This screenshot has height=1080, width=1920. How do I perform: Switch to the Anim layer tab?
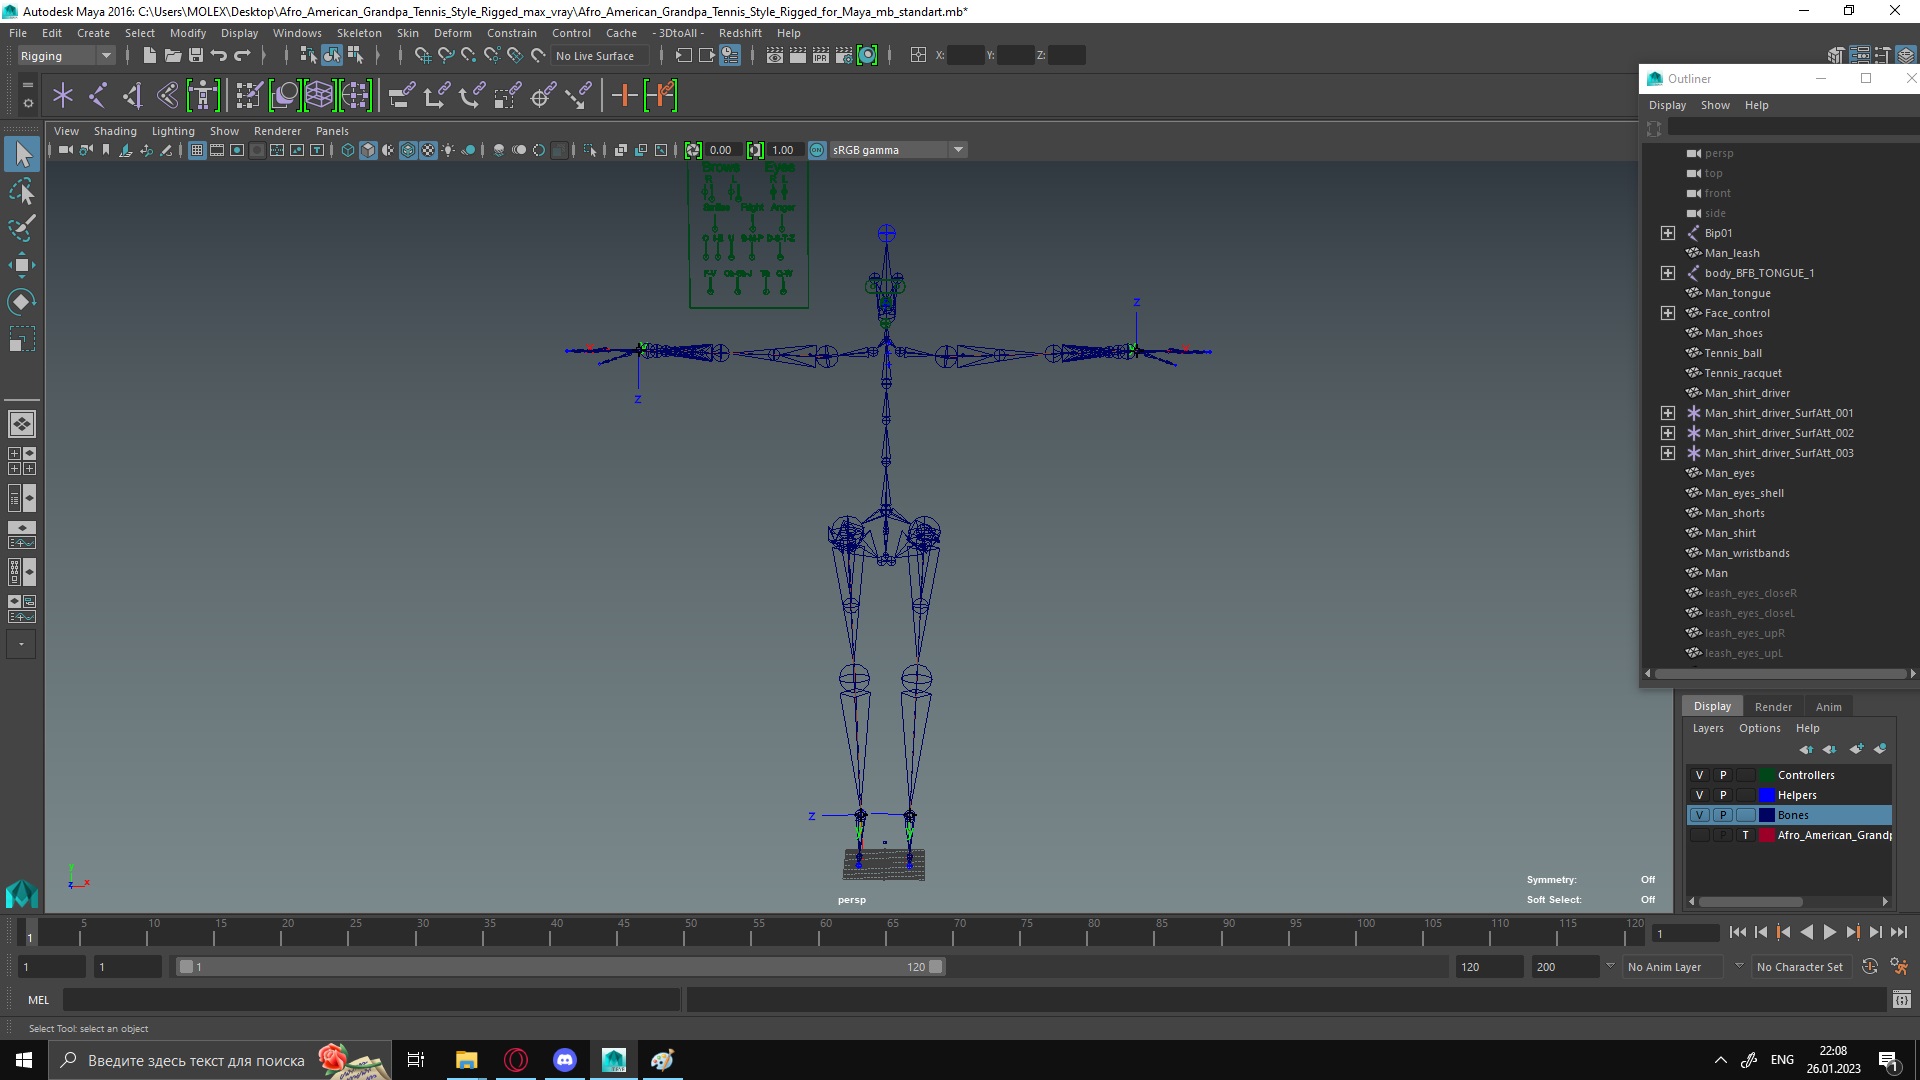[x=1828, y=707]
